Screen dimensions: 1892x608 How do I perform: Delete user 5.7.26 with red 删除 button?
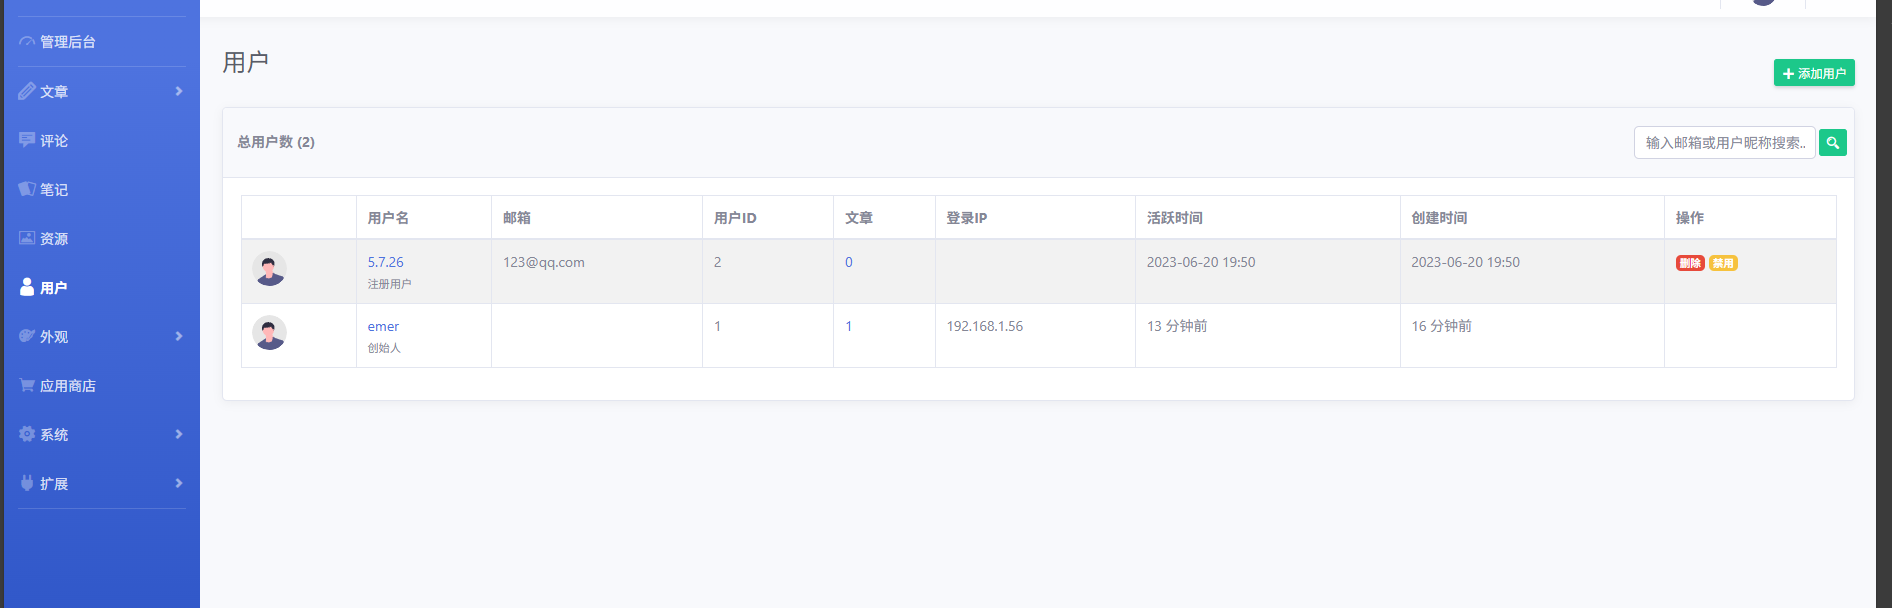pyautogui.click(x=1690, y=263)
